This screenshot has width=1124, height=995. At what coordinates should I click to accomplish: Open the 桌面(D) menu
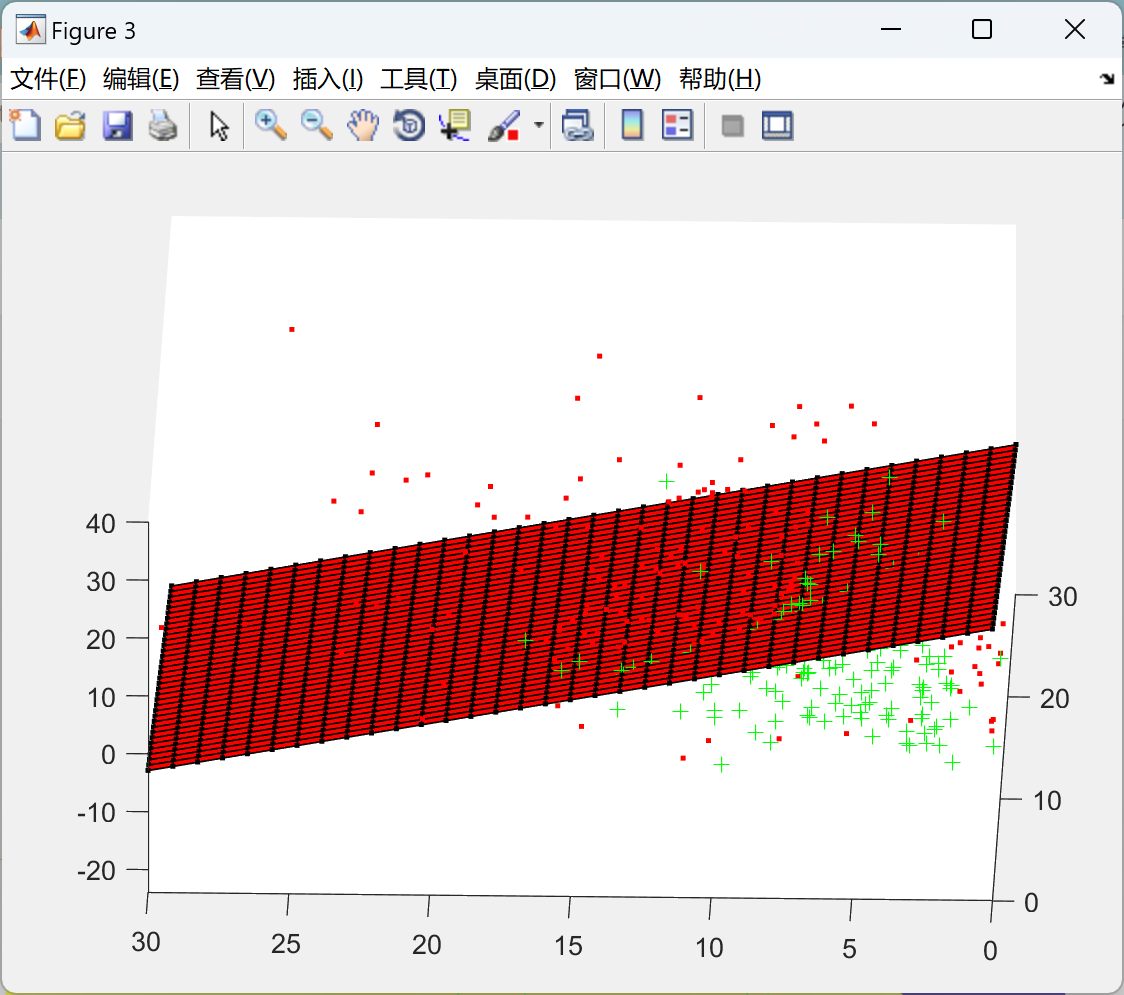tap(515, 79)
